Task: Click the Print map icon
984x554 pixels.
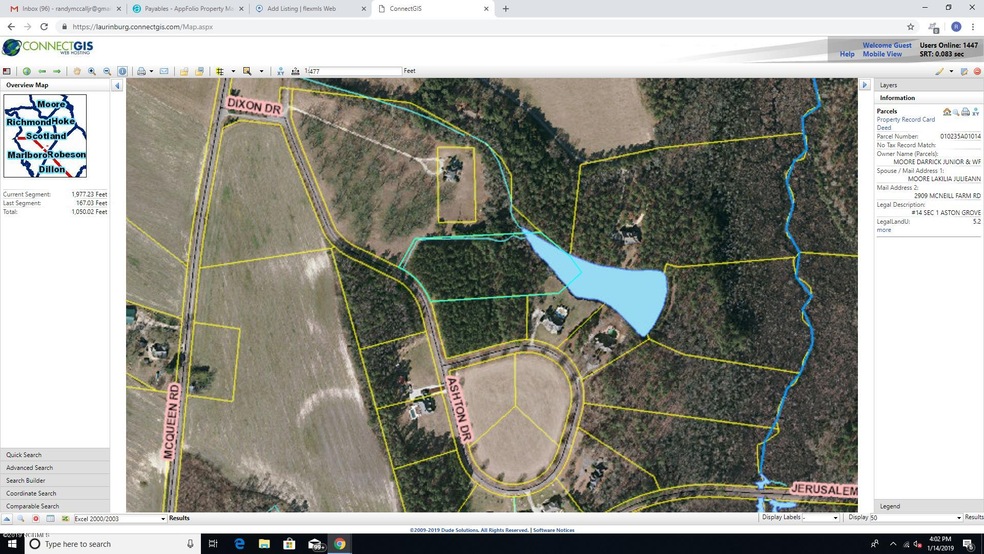Action: point(141,71)
